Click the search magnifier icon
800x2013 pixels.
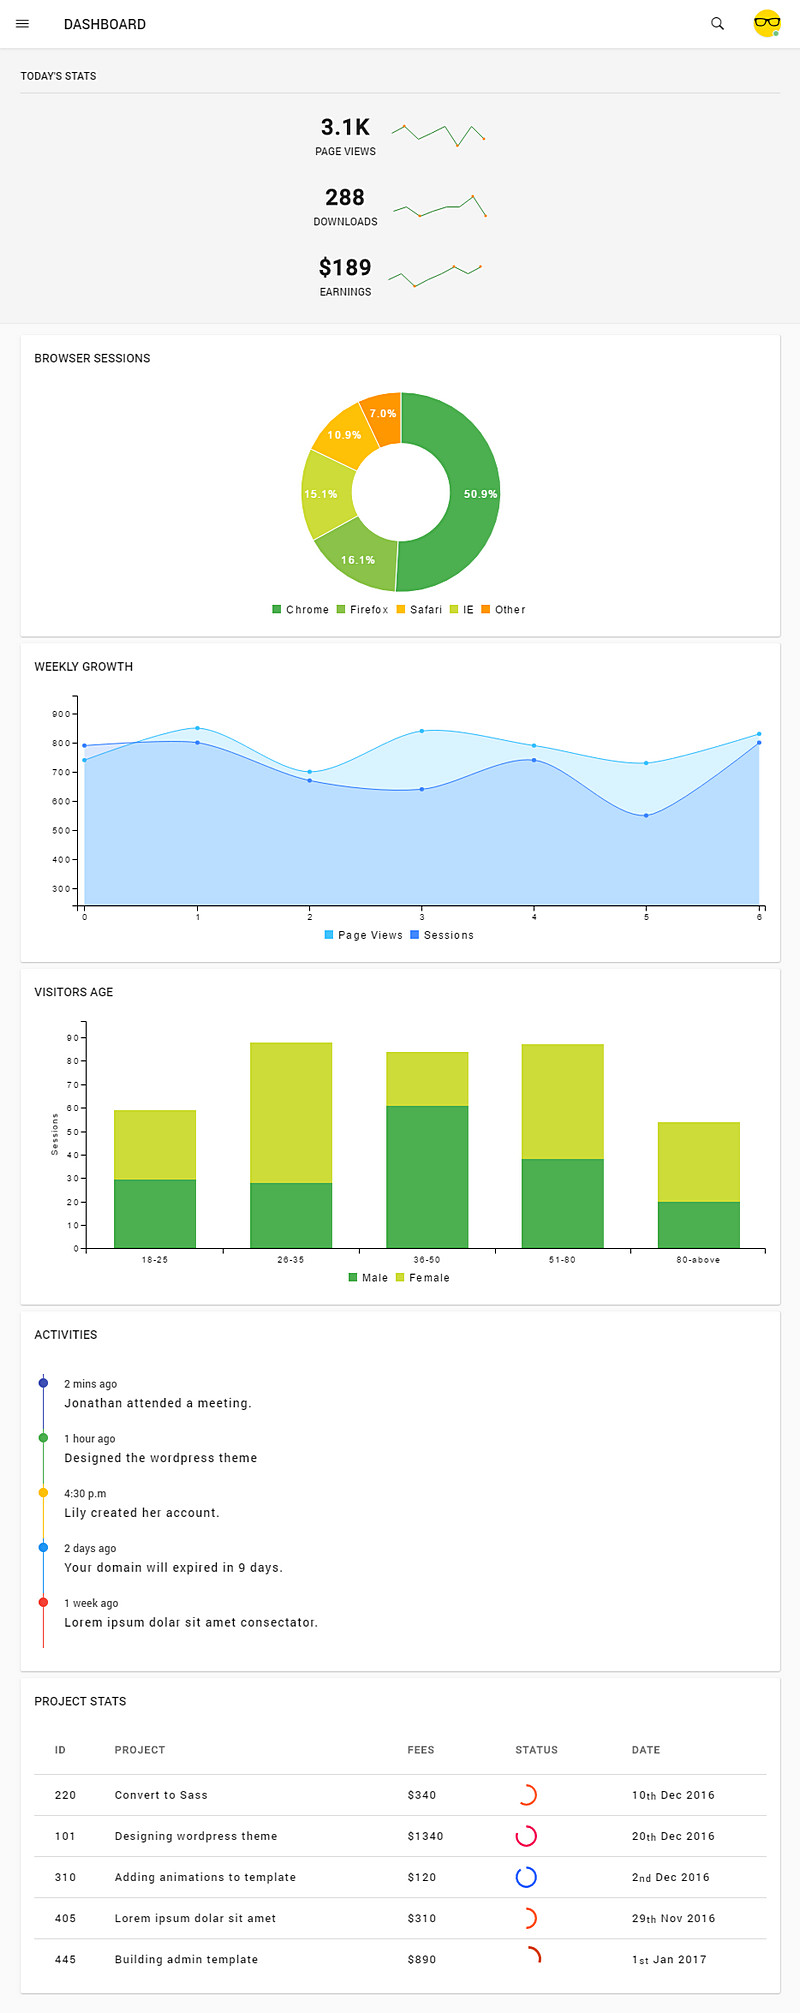(717, 24)
